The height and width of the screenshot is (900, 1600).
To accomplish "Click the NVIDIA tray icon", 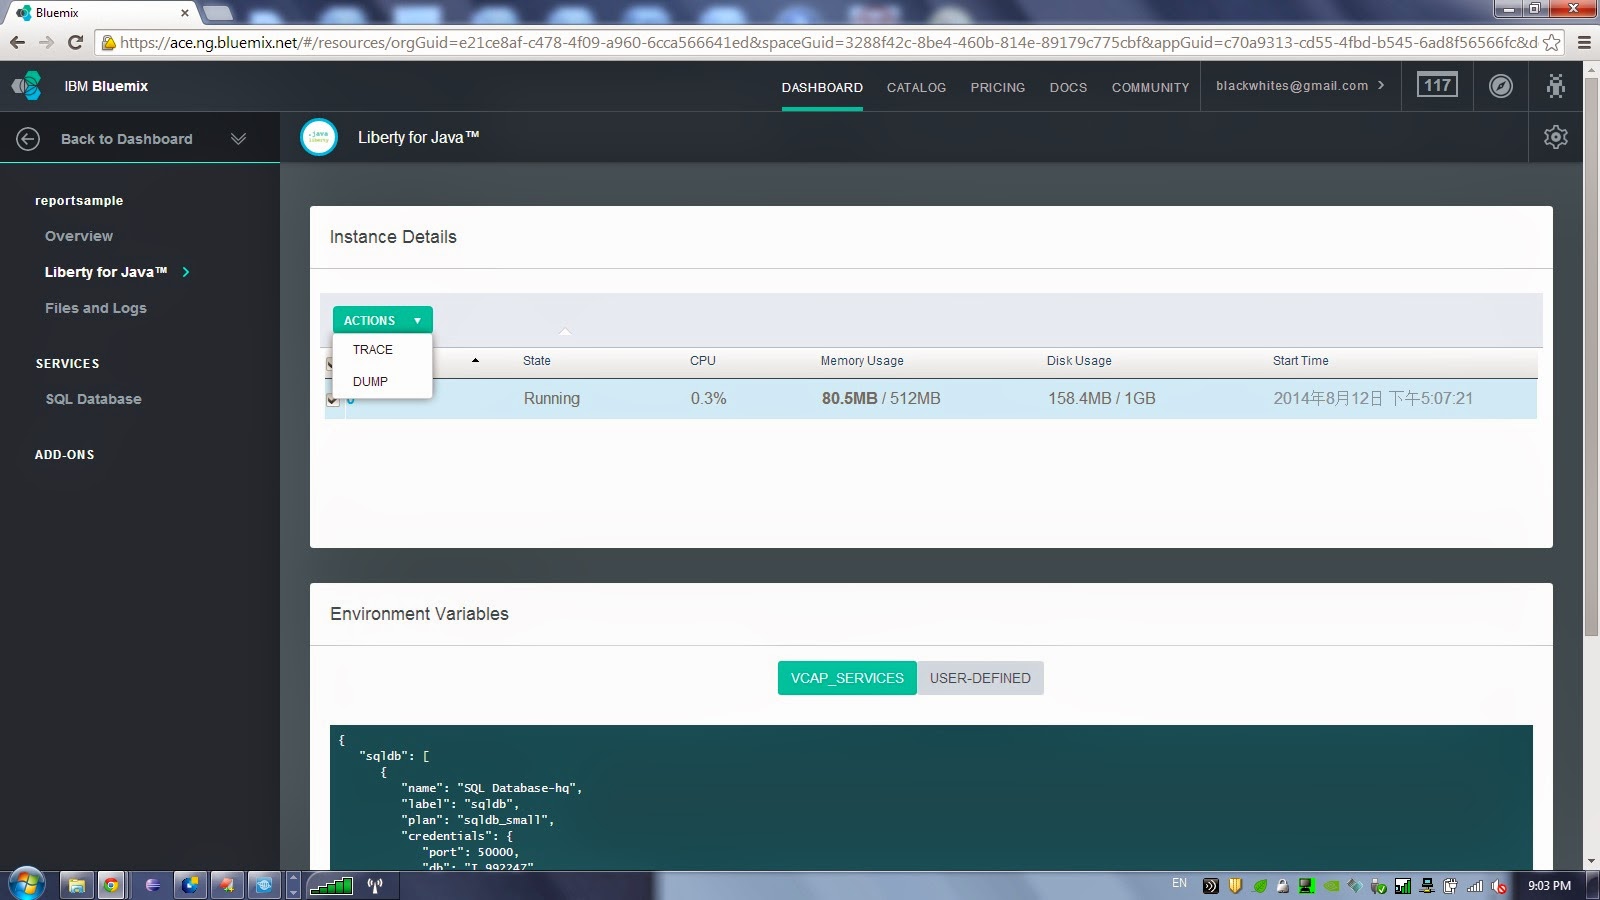I will tap(1331, 886).
